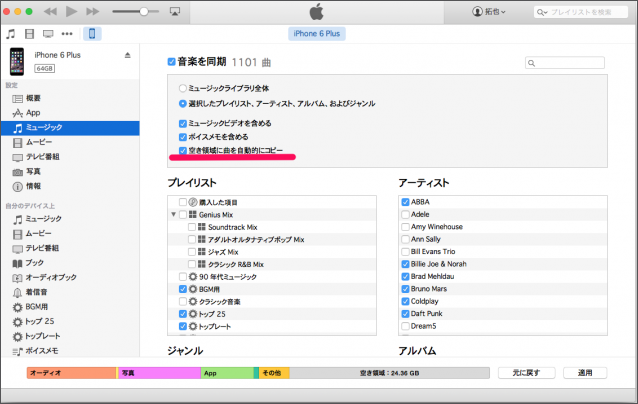
Task: Open BGM用 playlist in sidebar
Action: 70,307
